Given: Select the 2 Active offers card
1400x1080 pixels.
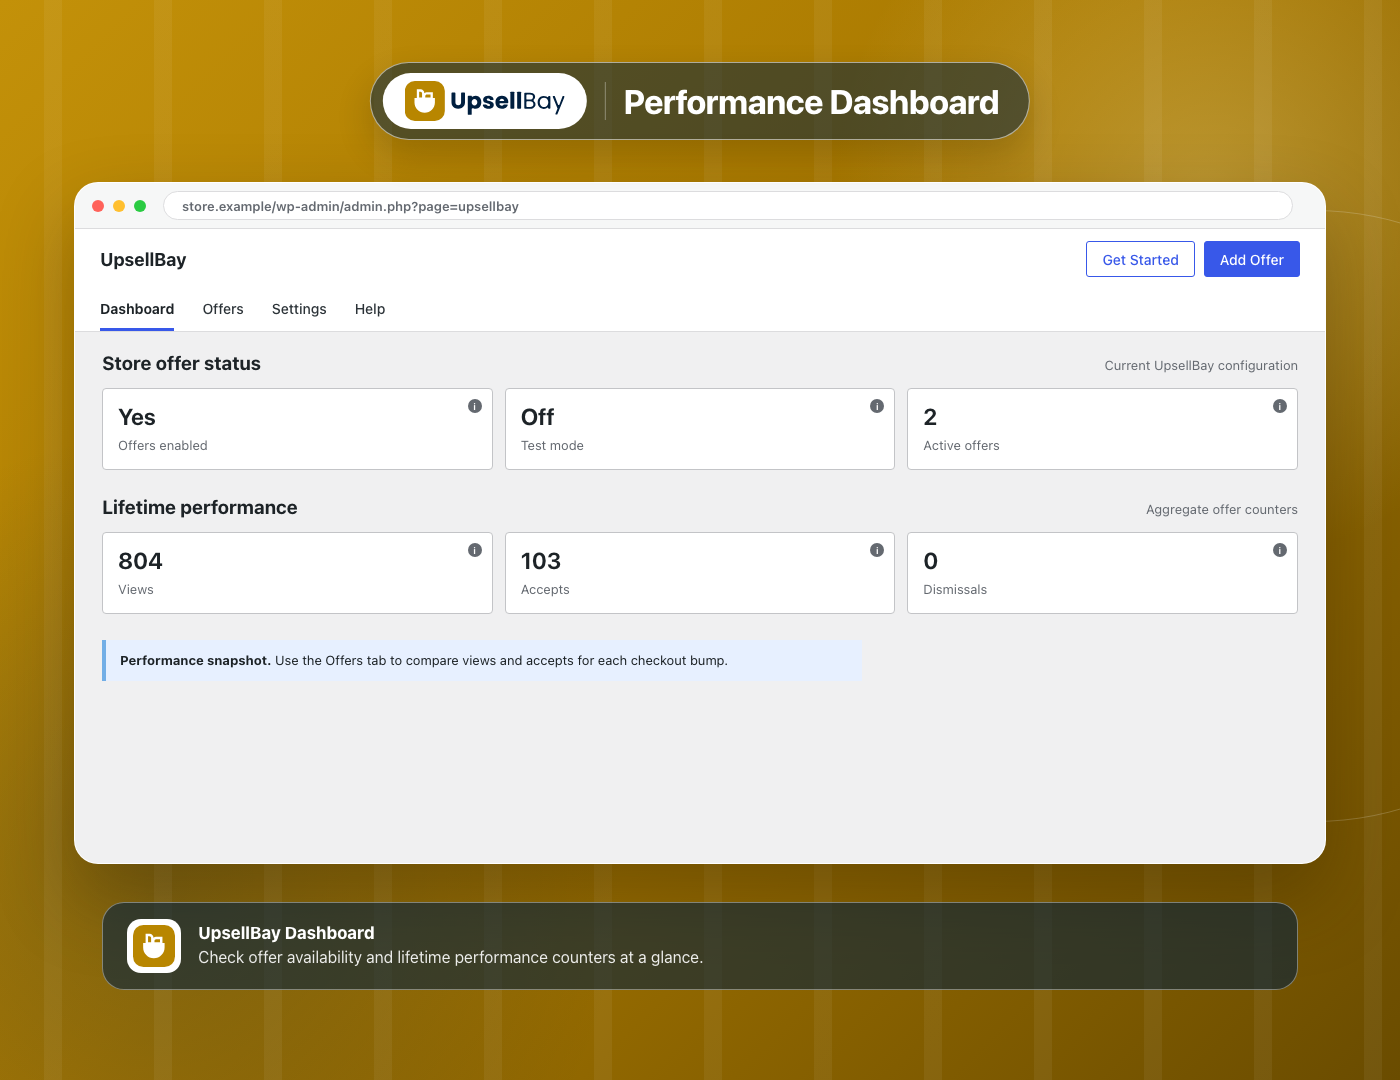Looking at the screenshot, I should pos(1102,429).
